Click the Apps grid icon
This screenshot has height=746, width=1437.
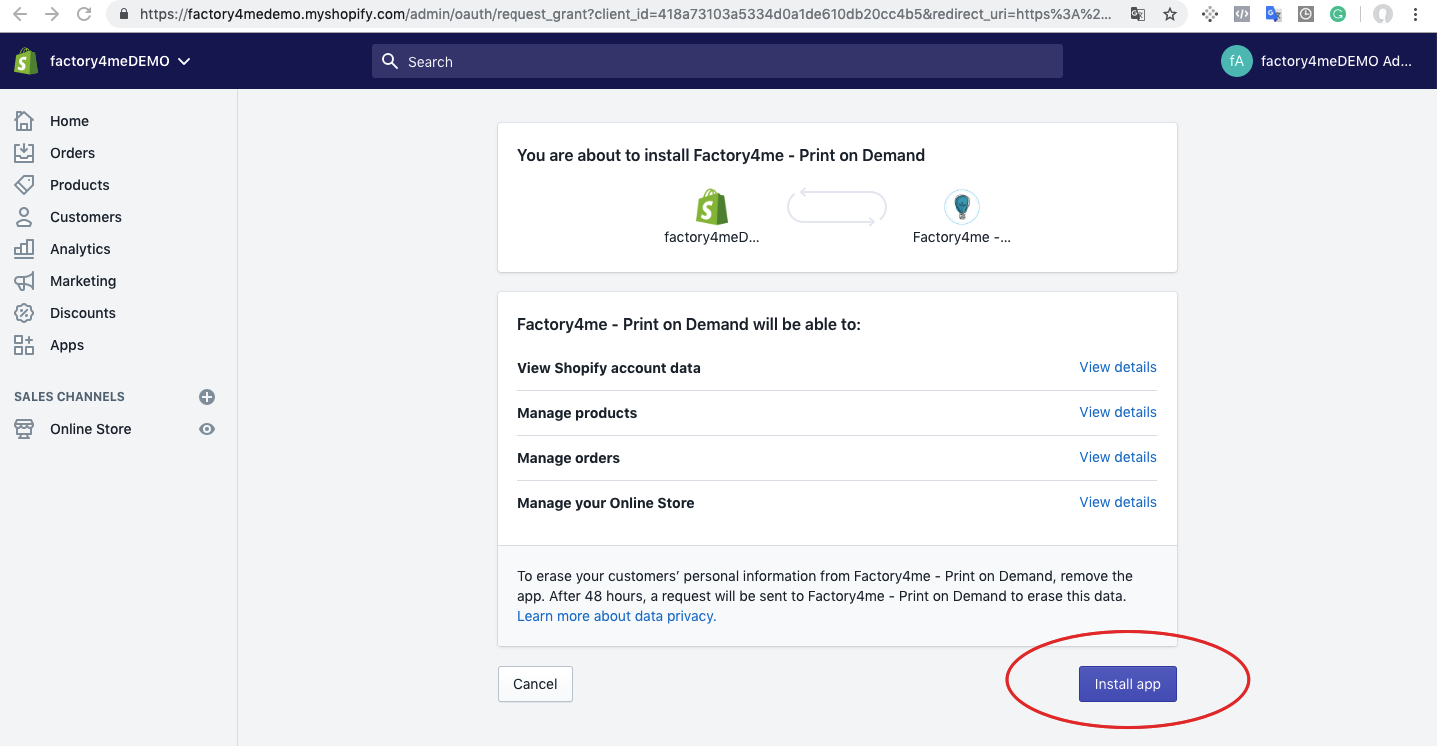(24, 344)
